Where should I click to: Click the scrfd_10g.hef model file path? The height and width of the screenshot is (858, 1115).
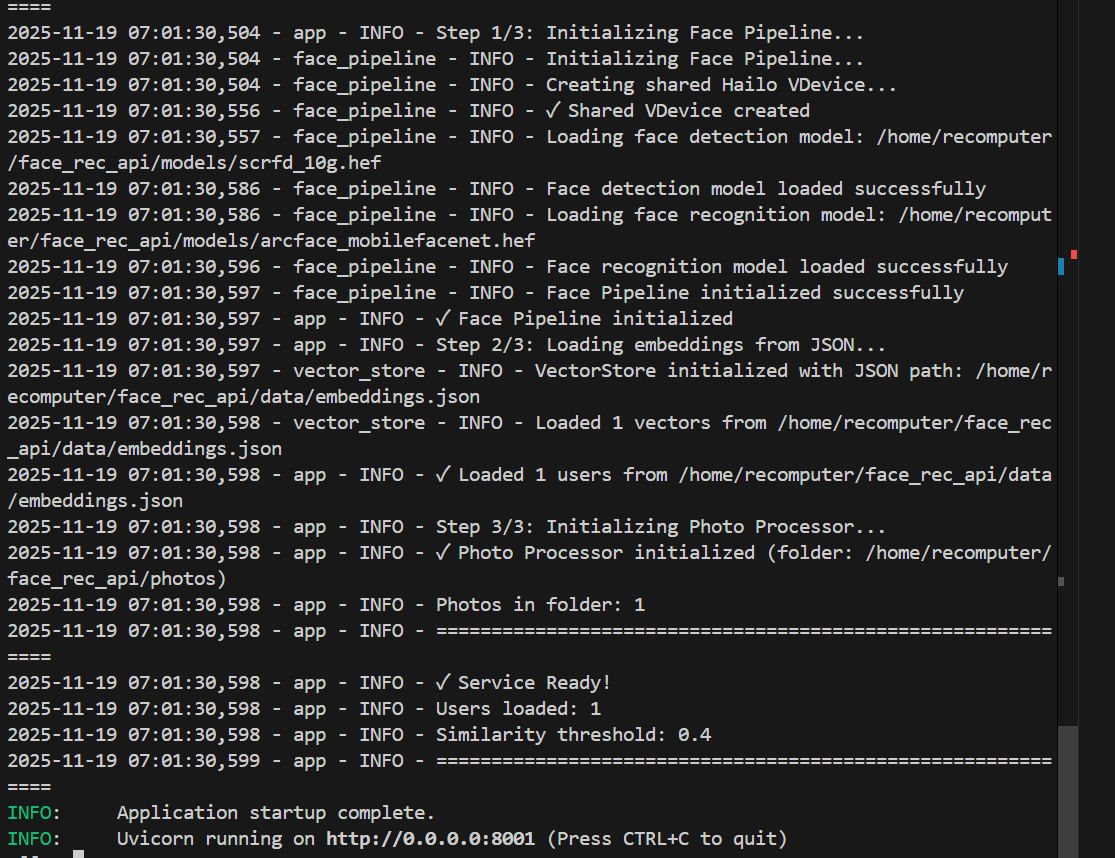195,162
